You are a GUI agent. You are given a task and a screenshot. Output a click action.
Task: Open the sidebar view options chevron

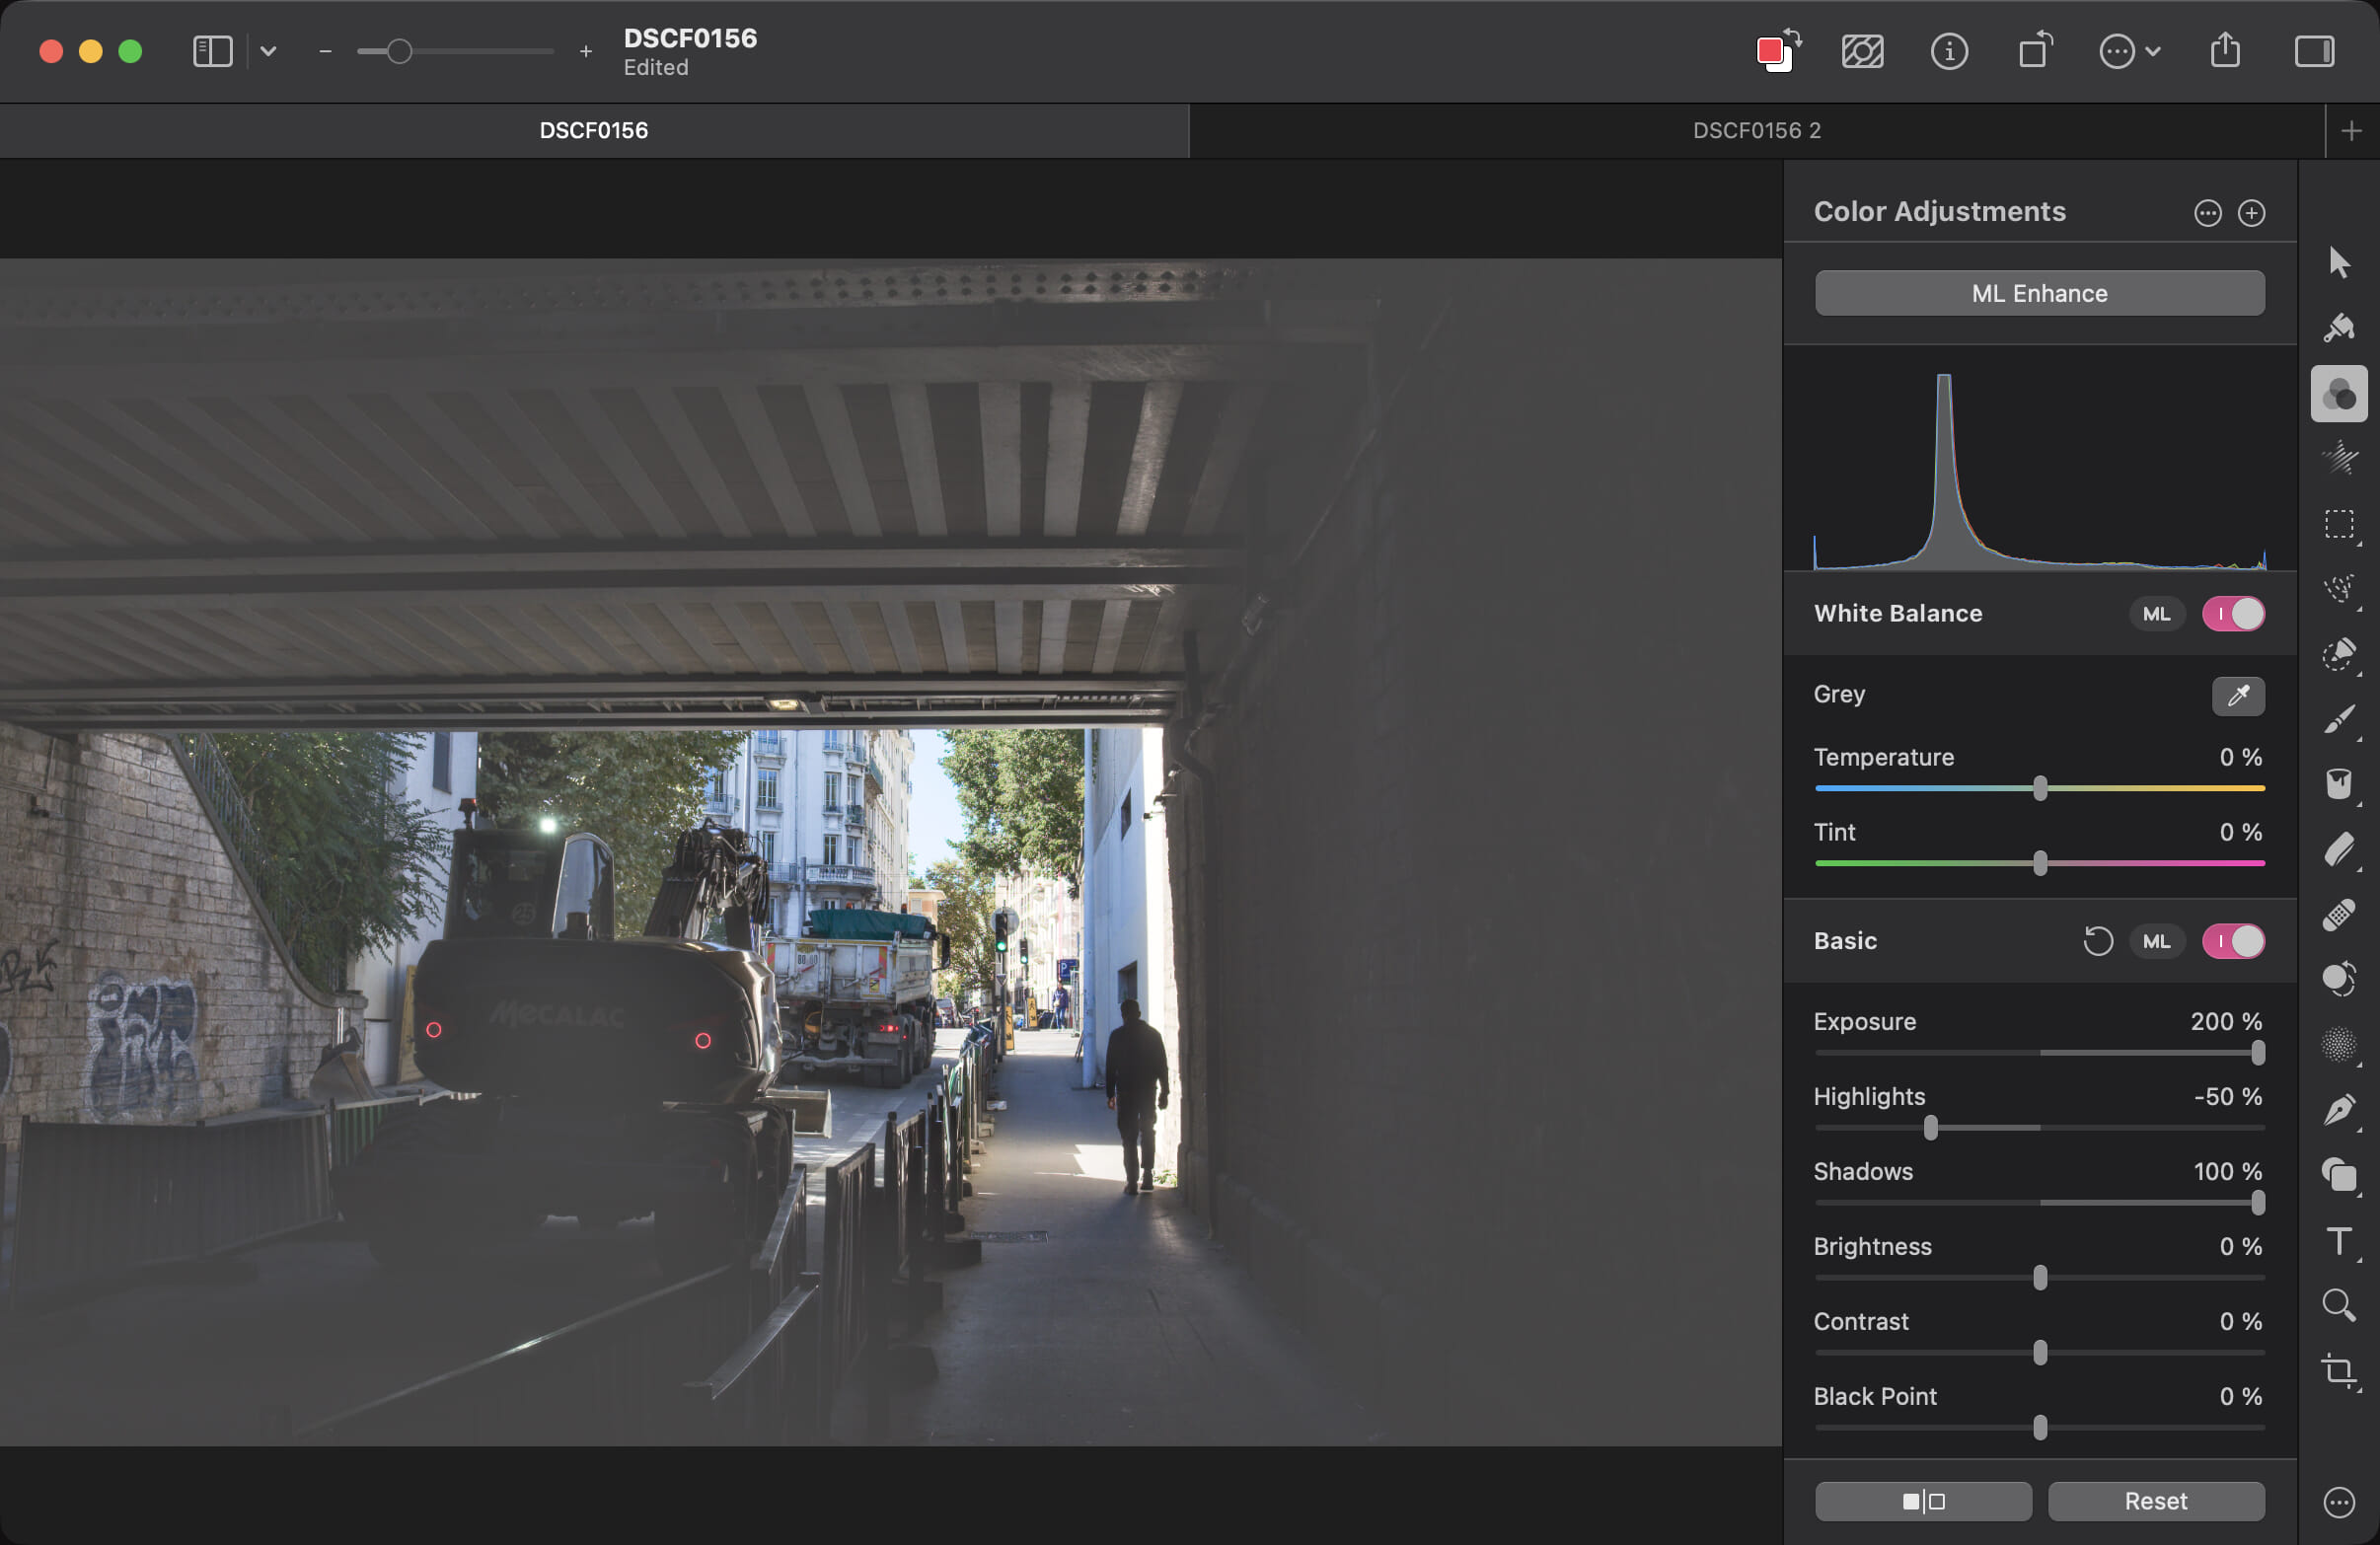268,51
